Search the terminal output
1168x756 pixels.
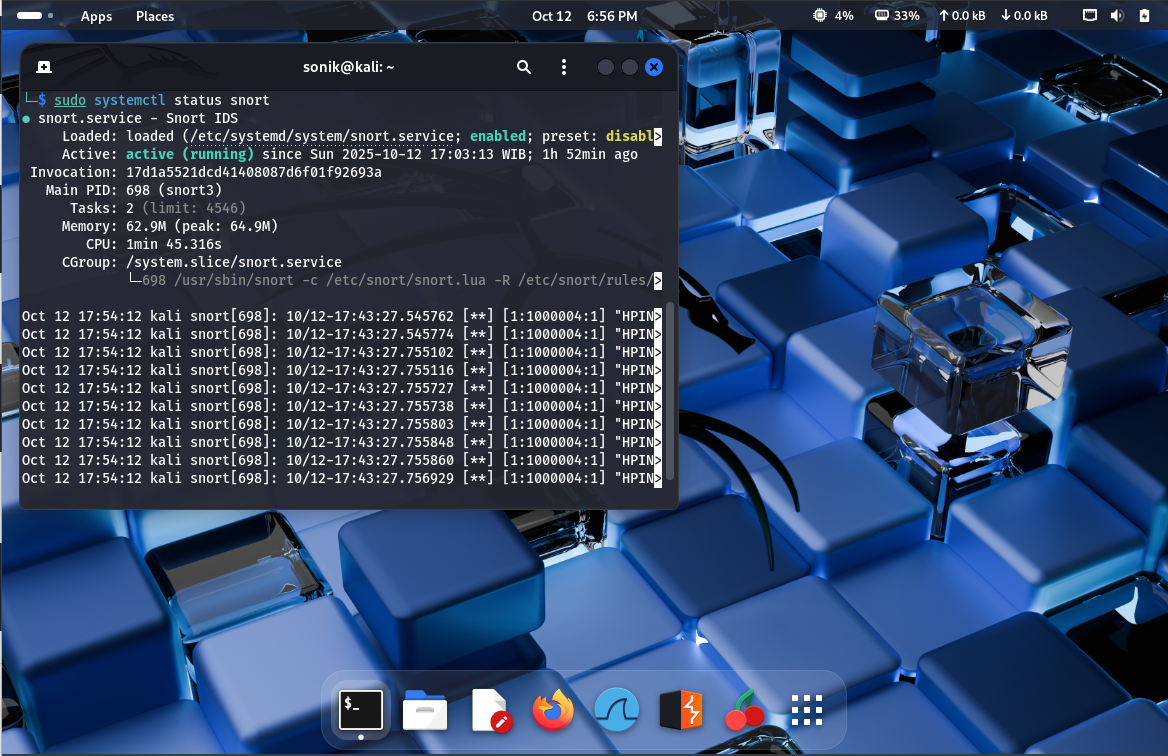coord(524,67)
